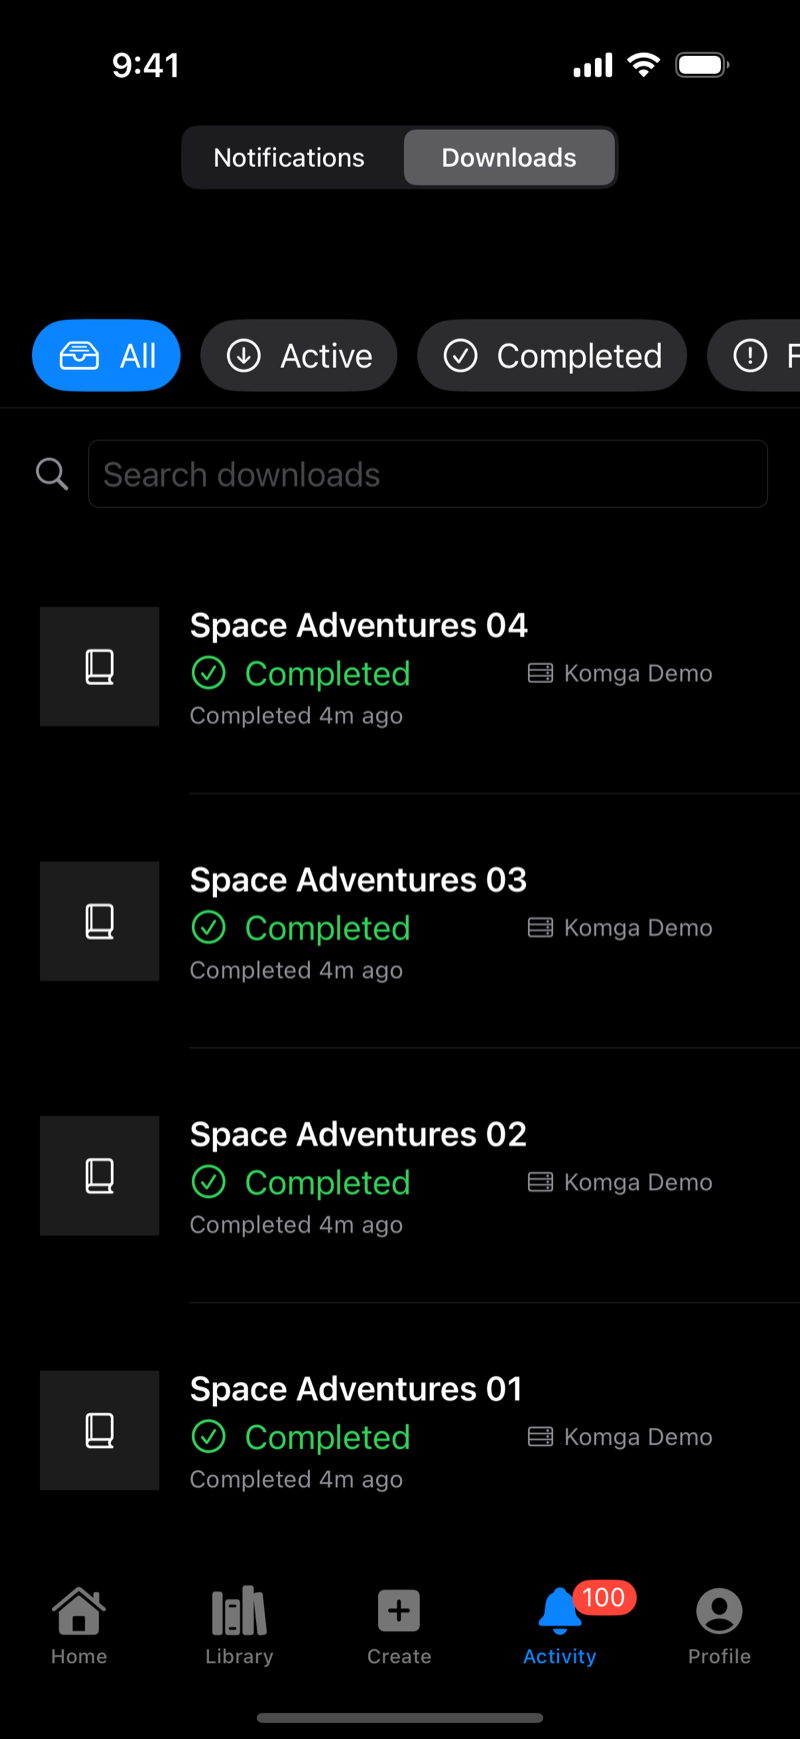Viewport: 800px width, 1739px height.
Task: Click Komga Demo server icon on Space Adventures 03
Action: click(x=540, y=928)
